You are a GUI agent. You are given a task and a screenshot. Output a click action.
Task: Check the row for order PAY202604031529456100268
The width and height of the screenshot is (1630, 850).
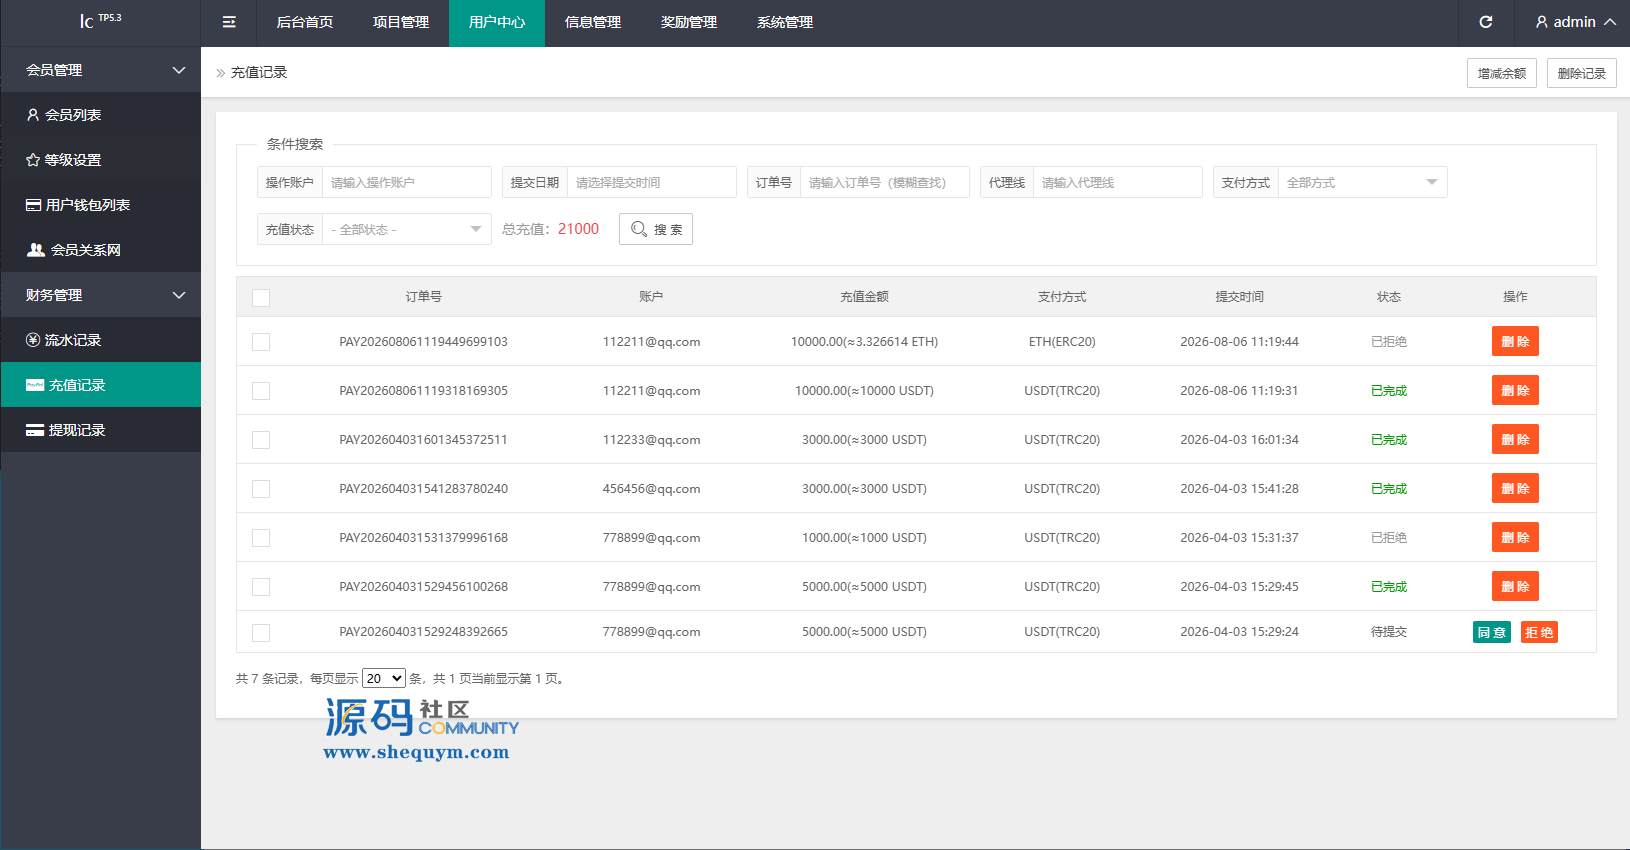coord(261,587)
